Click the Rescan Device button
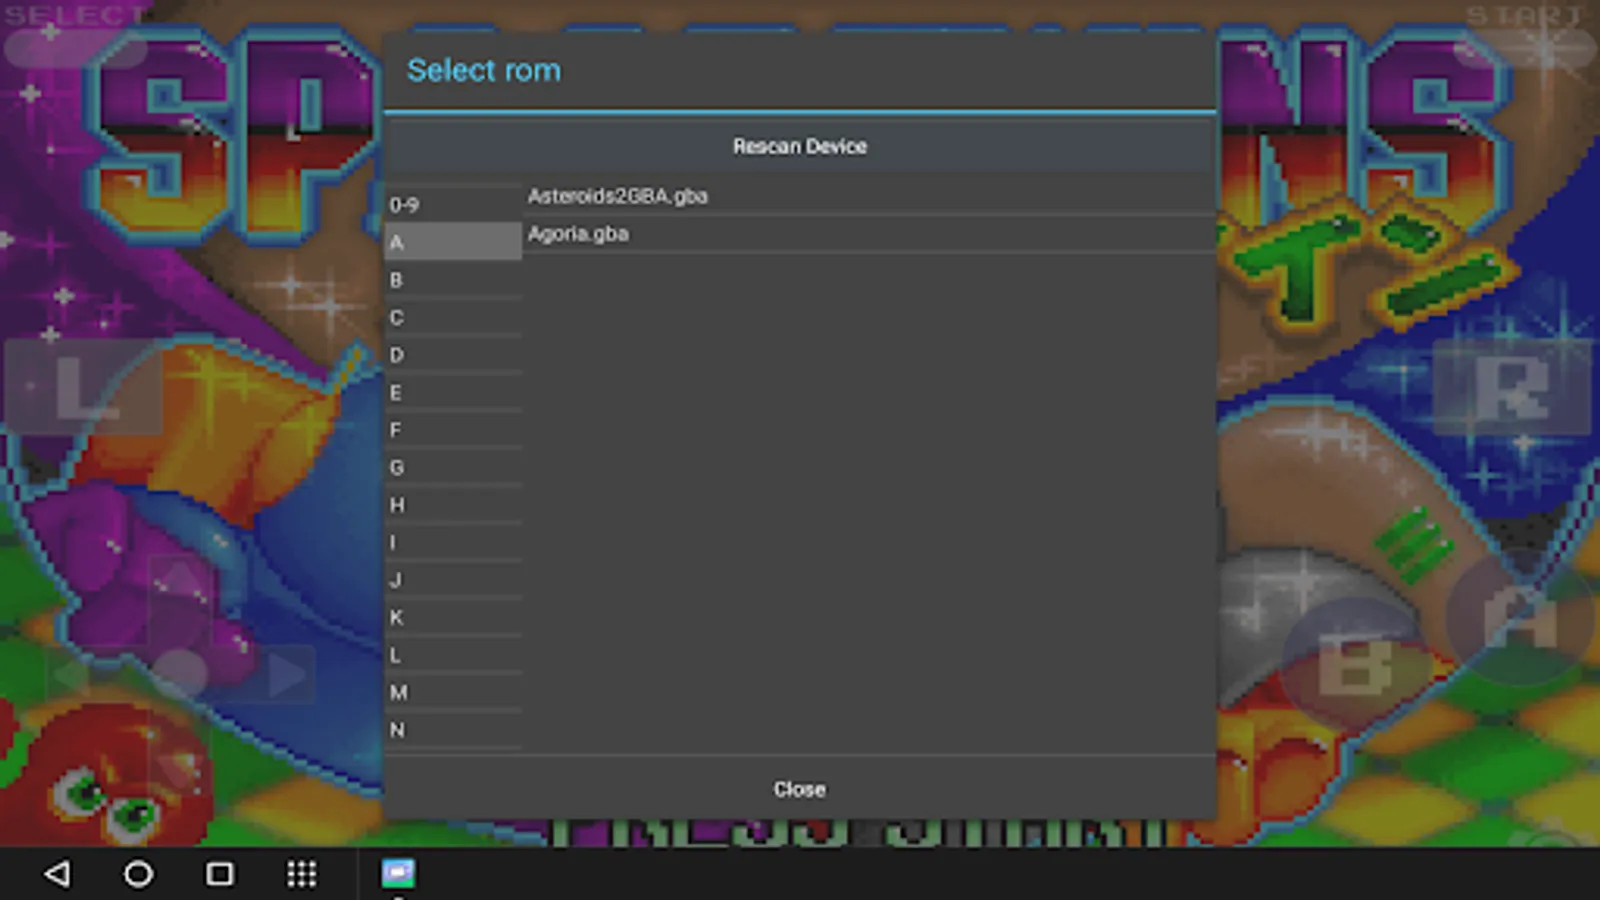Screen dimensions: 1600x900 800,146
